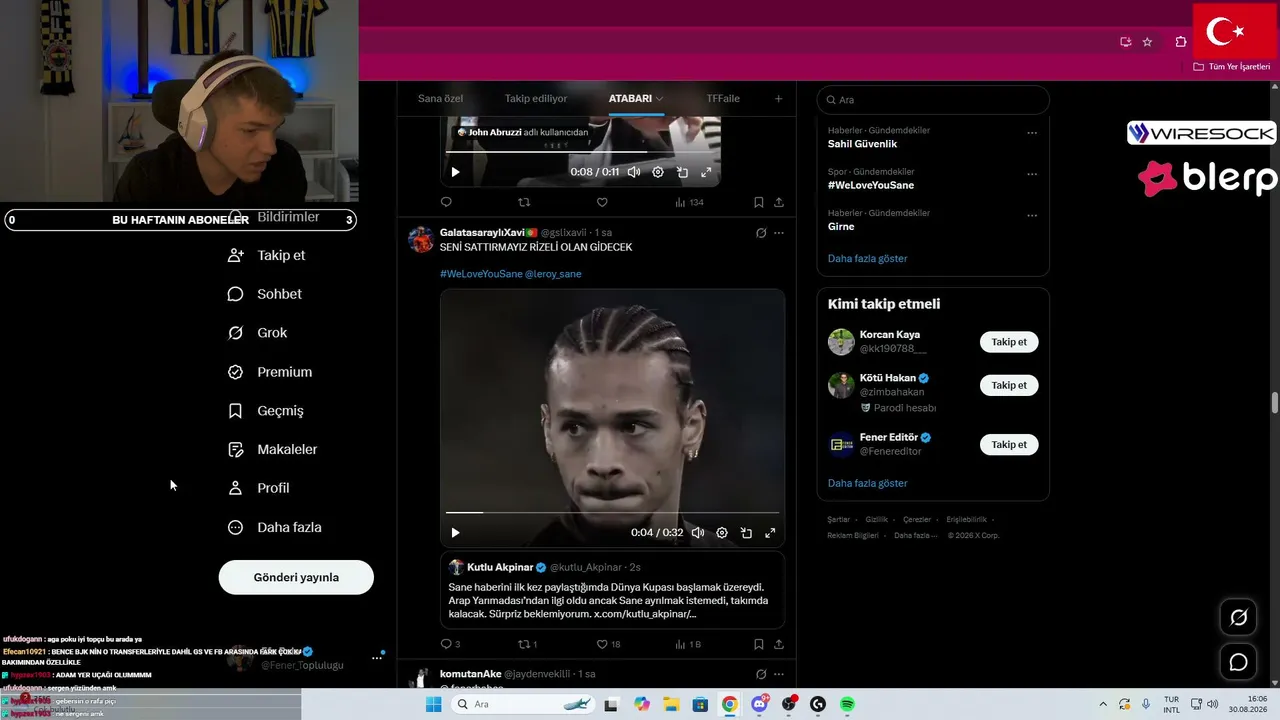This screenshot has height=720, width=1280.
Task: Follow Fener Editör
Action: tap(1009, 445)
